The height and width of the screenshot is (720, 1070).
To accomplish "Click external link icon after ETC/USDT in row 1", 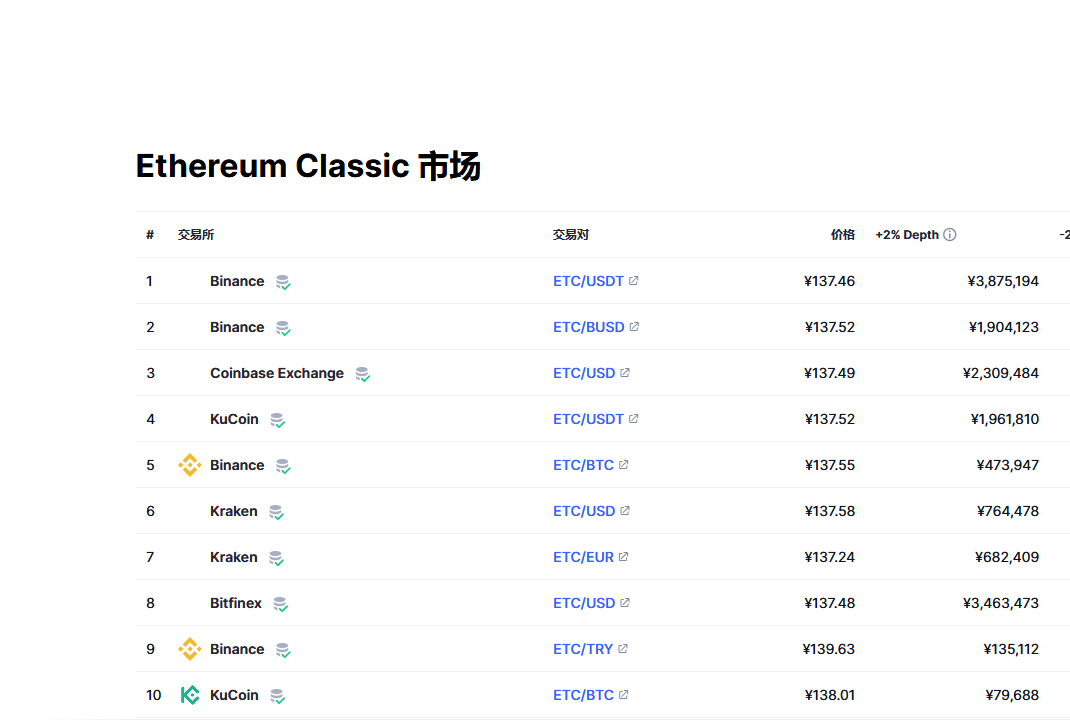I will coord(633,280).
